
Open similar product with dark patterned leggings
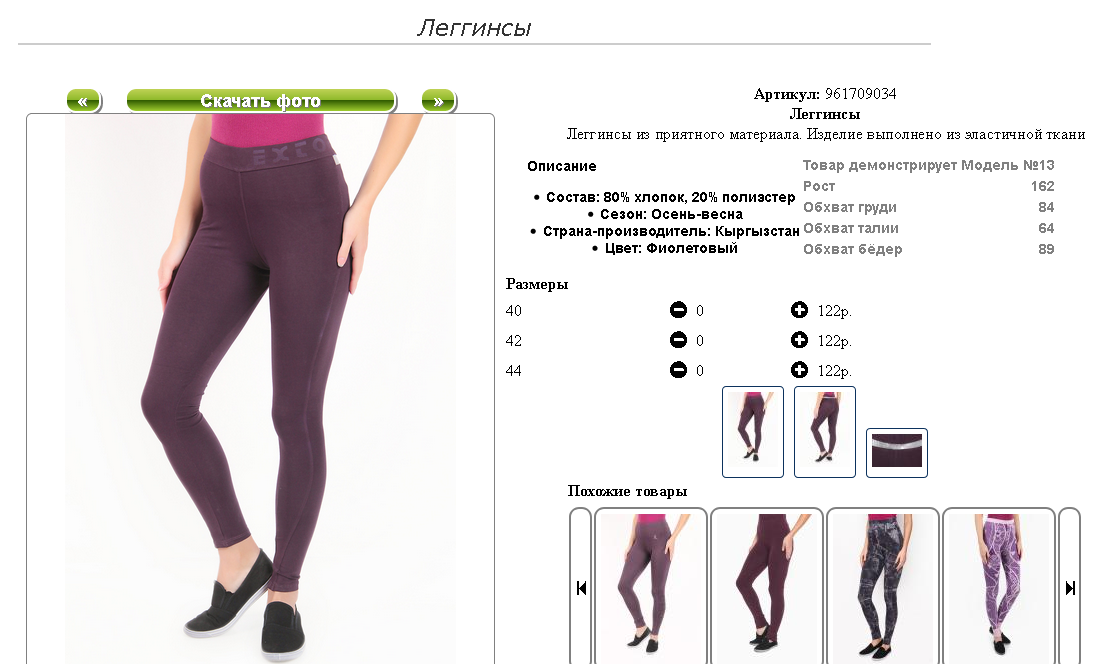[x=883, y=586]
